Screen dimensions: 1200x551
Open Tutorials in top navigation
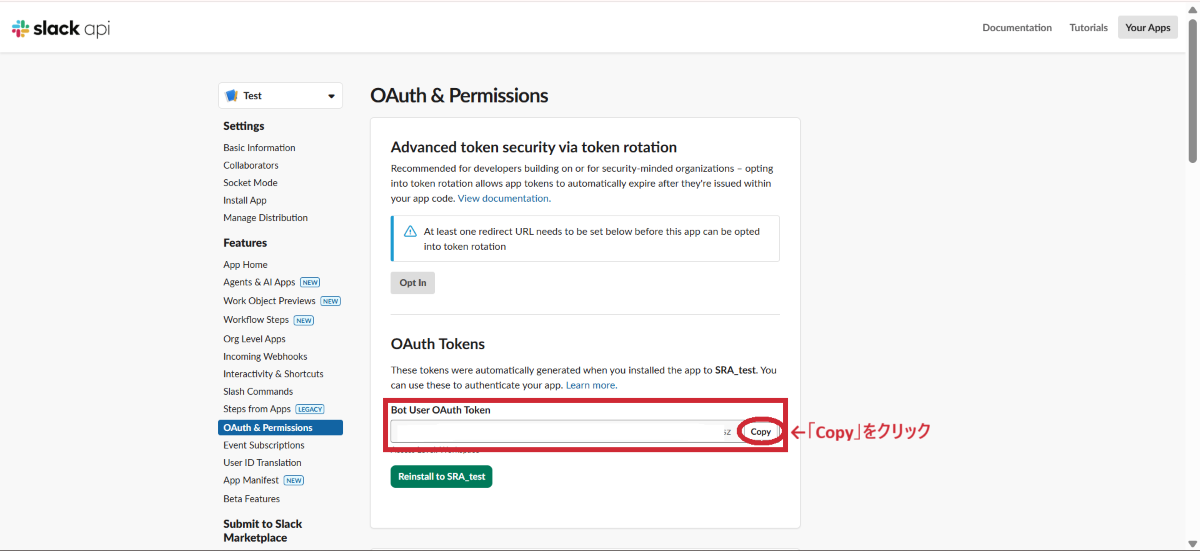tap(1089, 28)
